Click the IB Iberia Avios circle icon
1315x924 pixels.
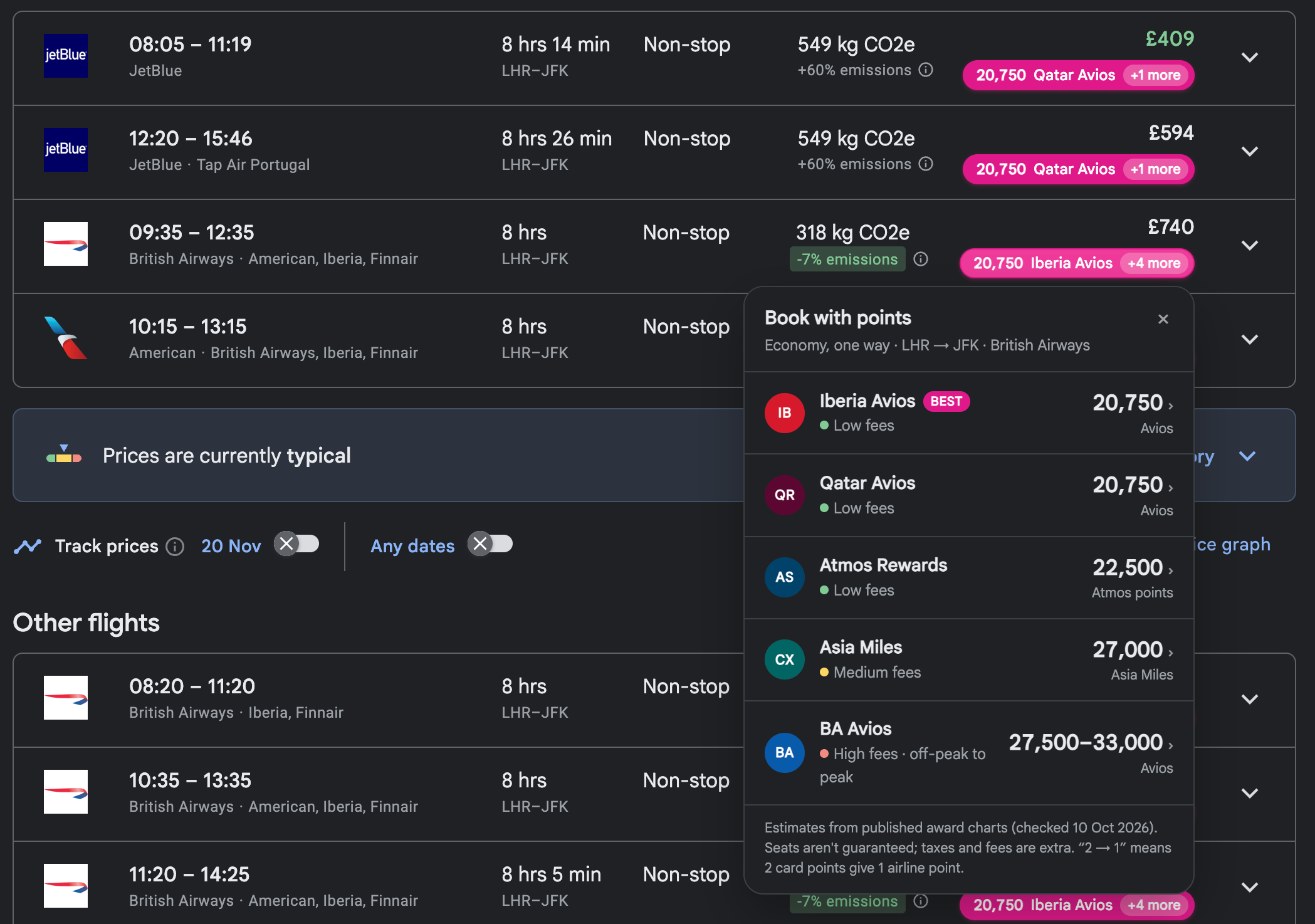pos(785,413)
